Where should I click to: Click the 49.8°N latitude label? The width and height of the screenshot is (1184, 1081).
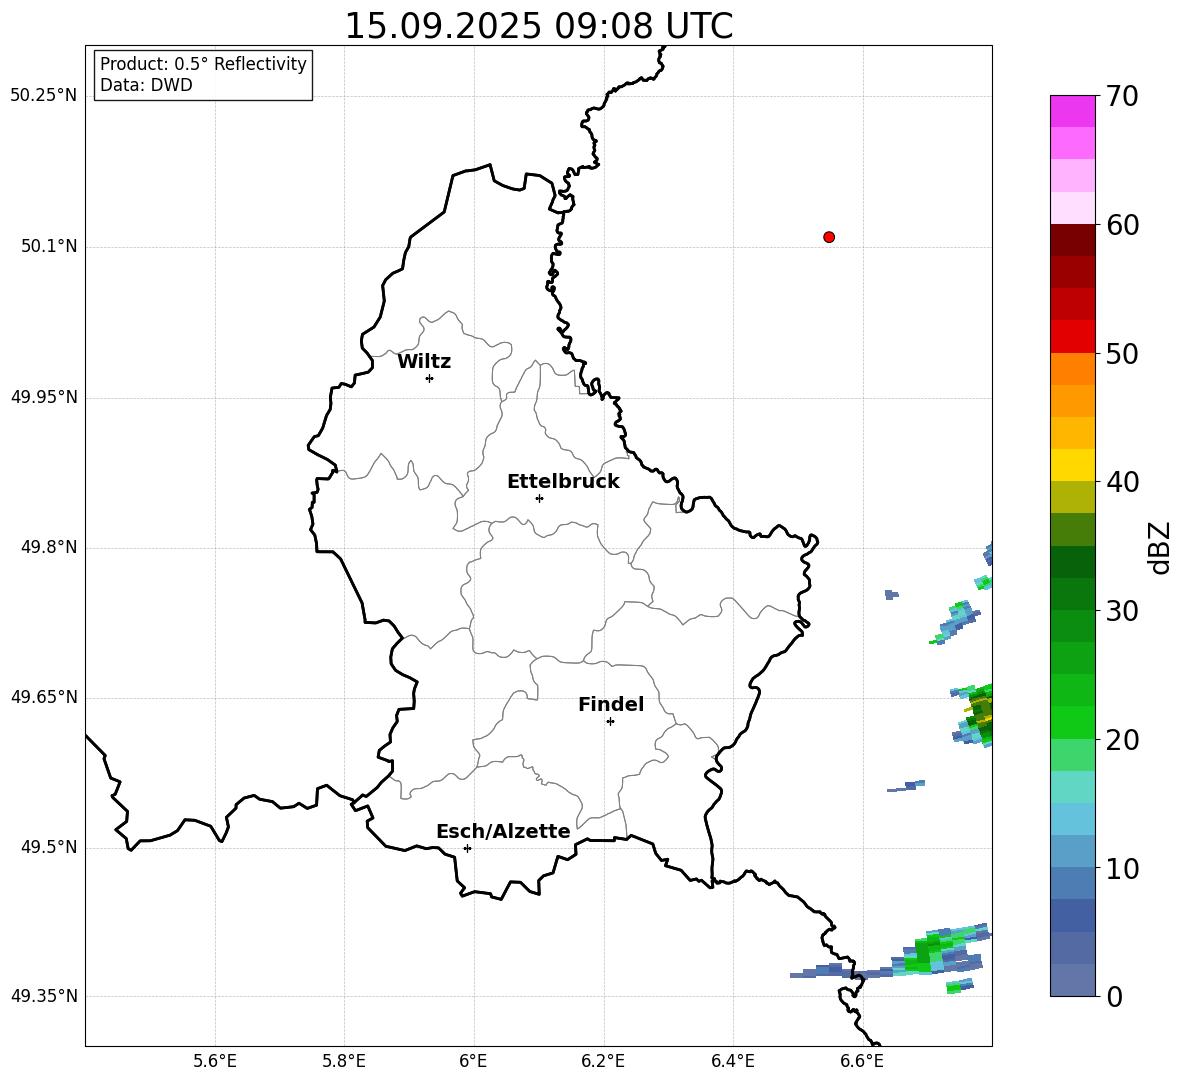click(x=49, y=547)
